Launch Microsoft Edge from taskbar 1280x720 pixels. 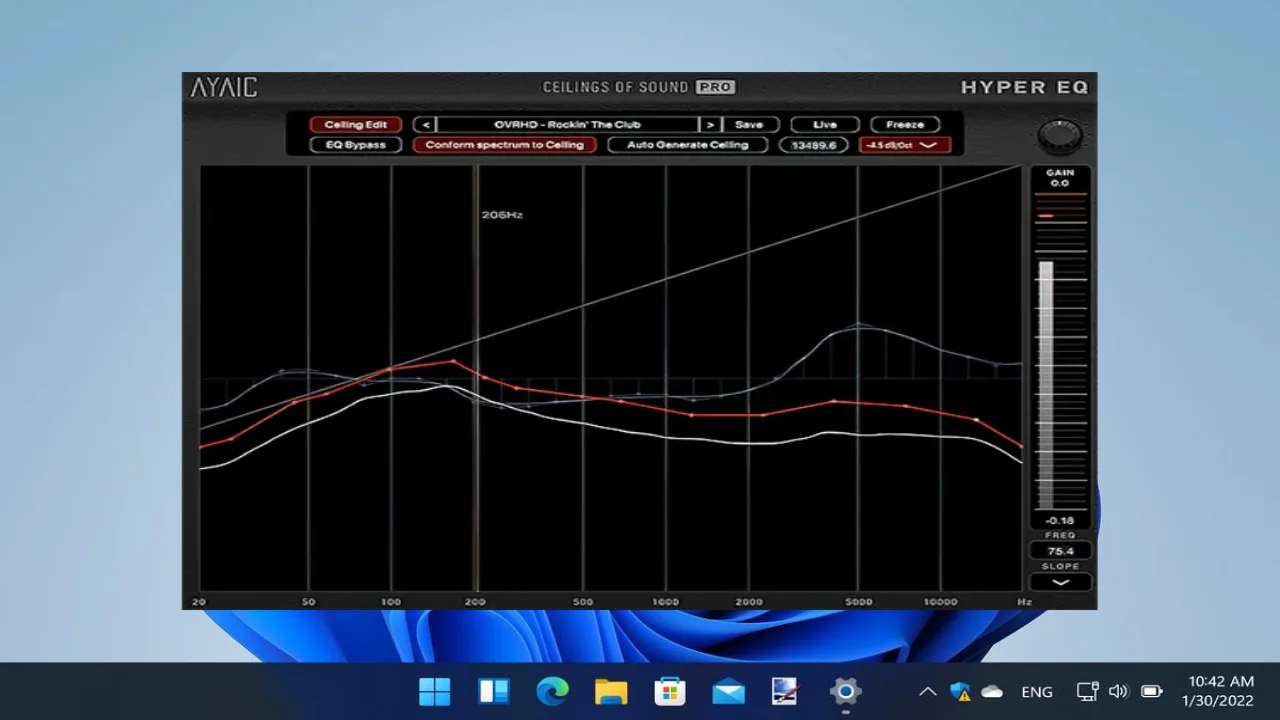pos(552,691)
